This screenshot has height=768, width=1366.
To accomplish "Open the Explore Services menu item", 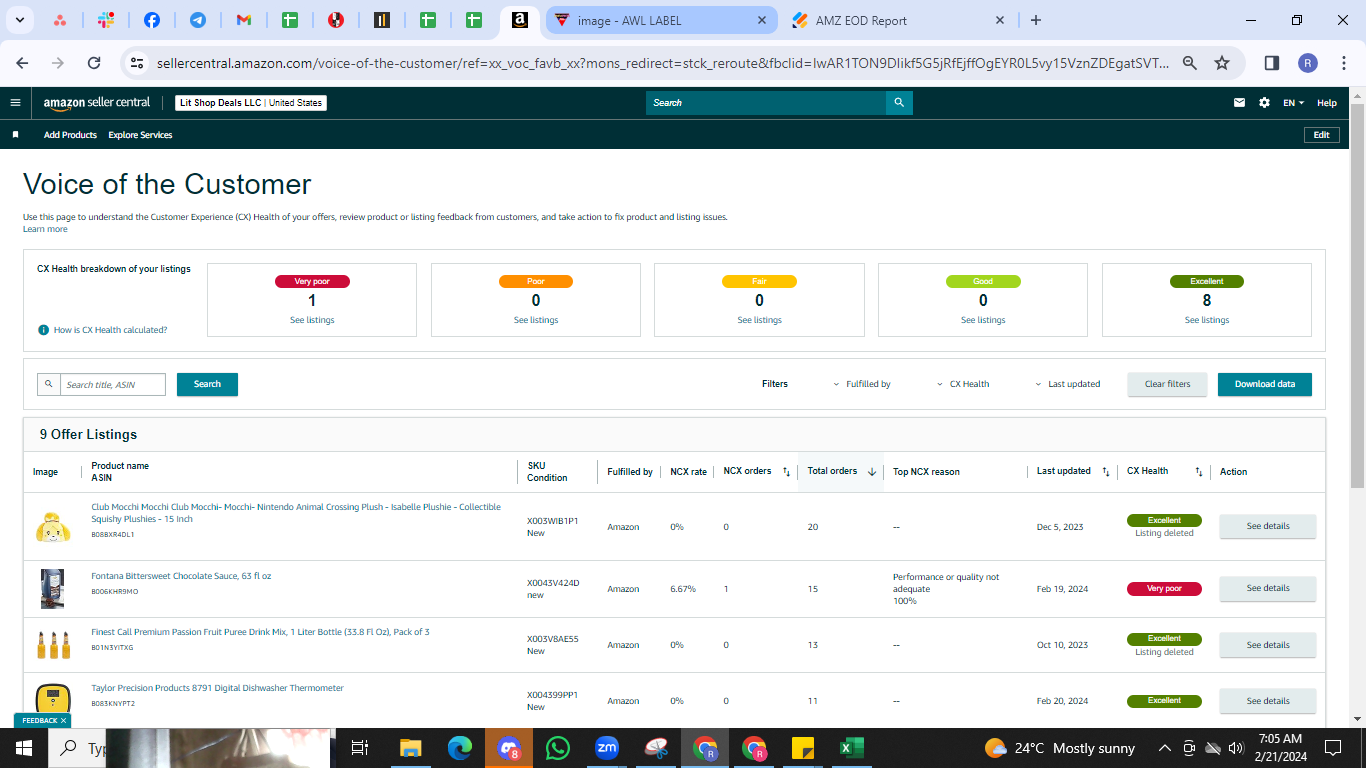I will click(140, 135).
